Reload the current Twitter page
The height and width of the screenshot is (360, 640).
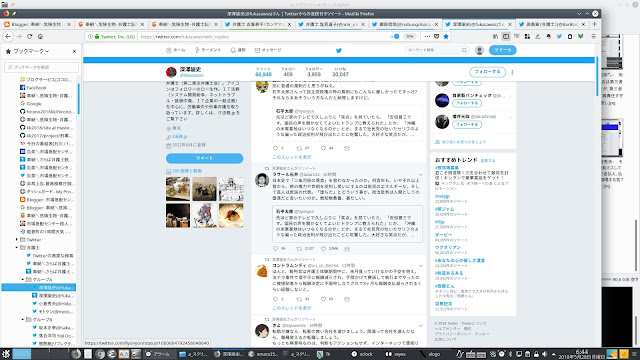tap(29, 36)
